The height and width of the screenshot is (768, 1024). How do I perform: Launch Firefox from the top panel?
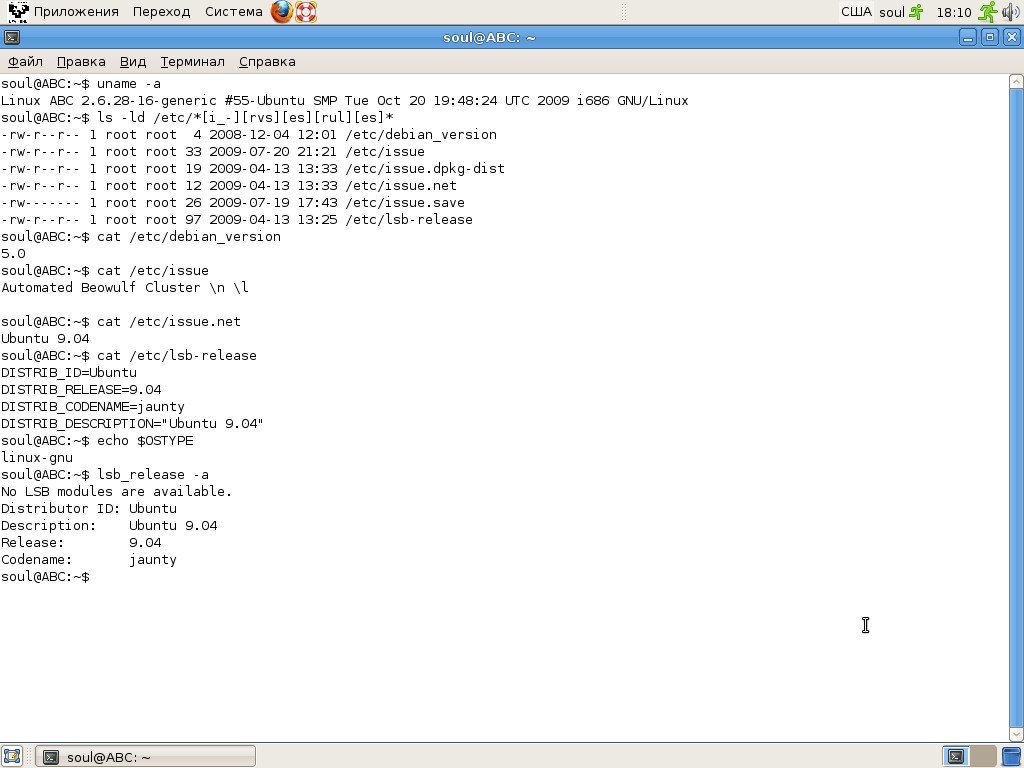point(281,12)
